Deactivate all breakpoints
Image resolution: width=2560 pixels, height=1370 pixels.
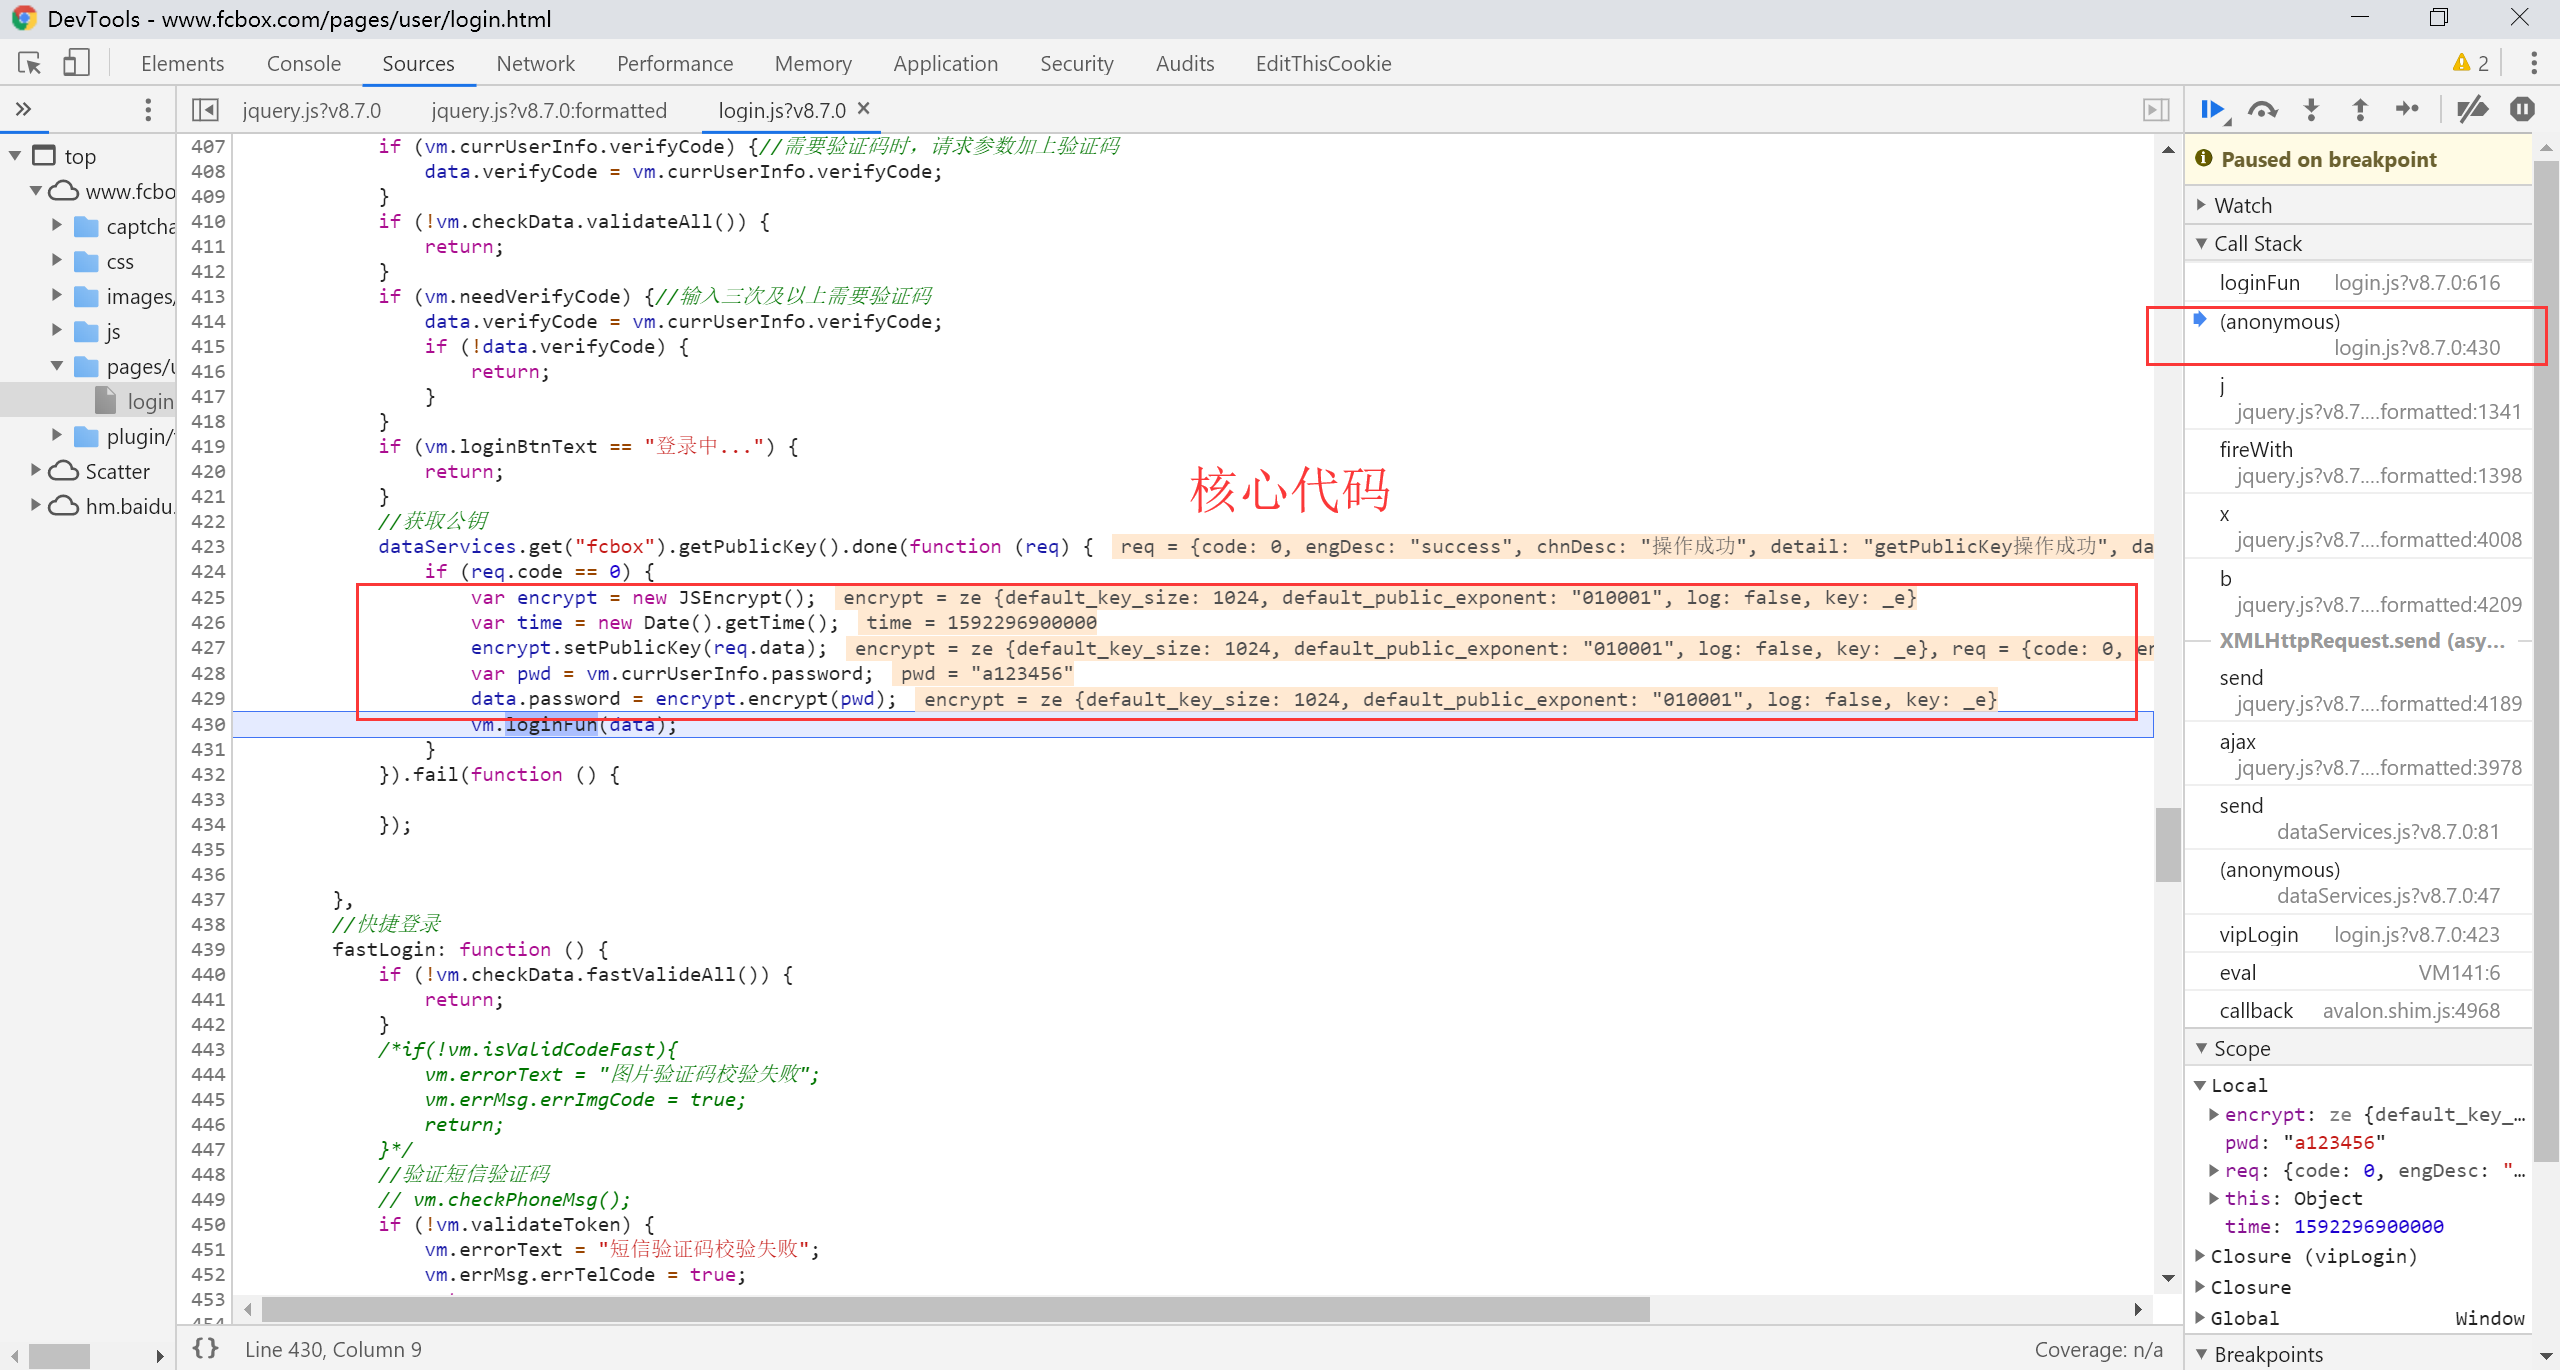coord(2472,110)
